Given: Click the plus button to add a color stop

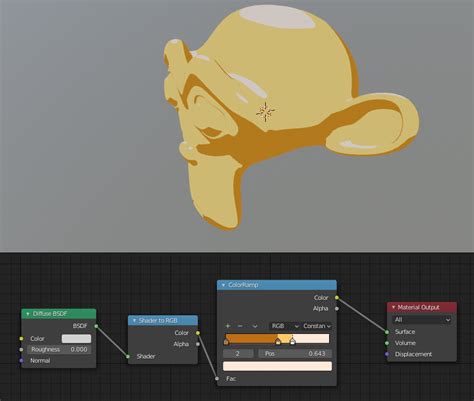Looking at the screenshot, I should (x=228, y=326).
